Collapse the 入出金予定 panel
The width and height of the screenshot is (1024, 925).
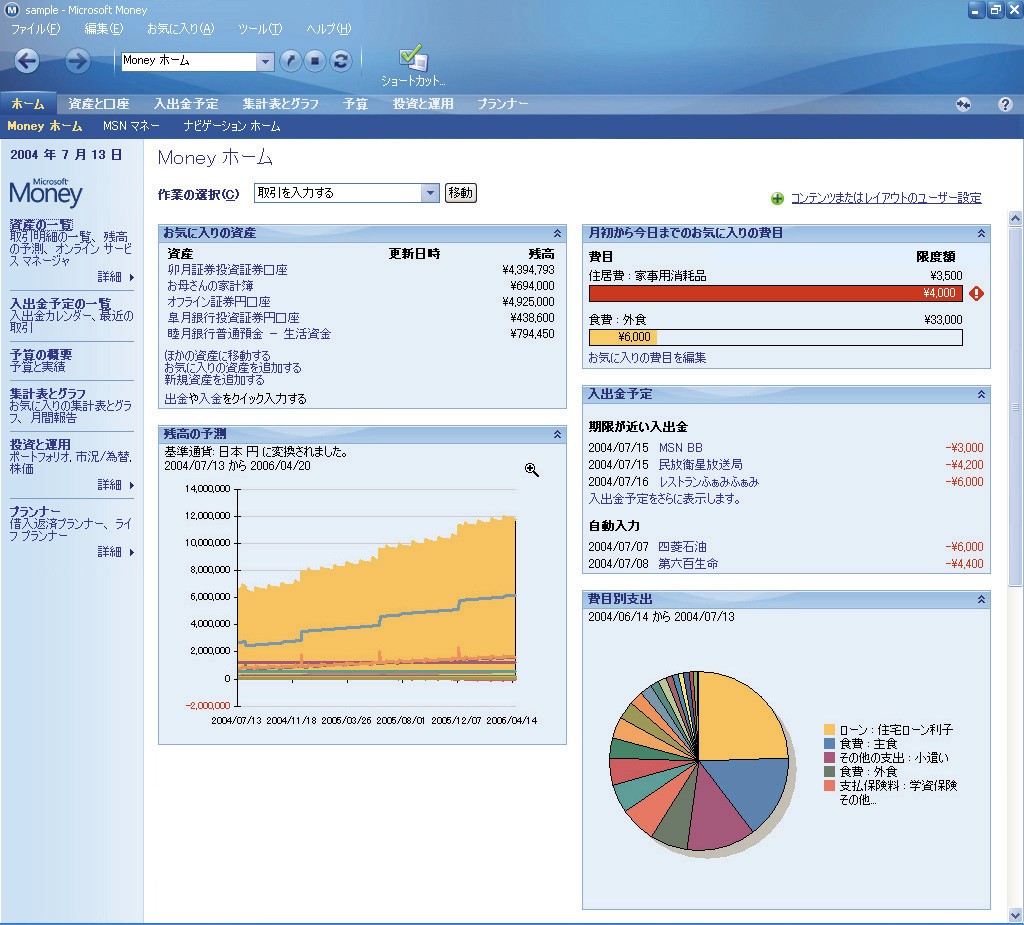[981, 395]
